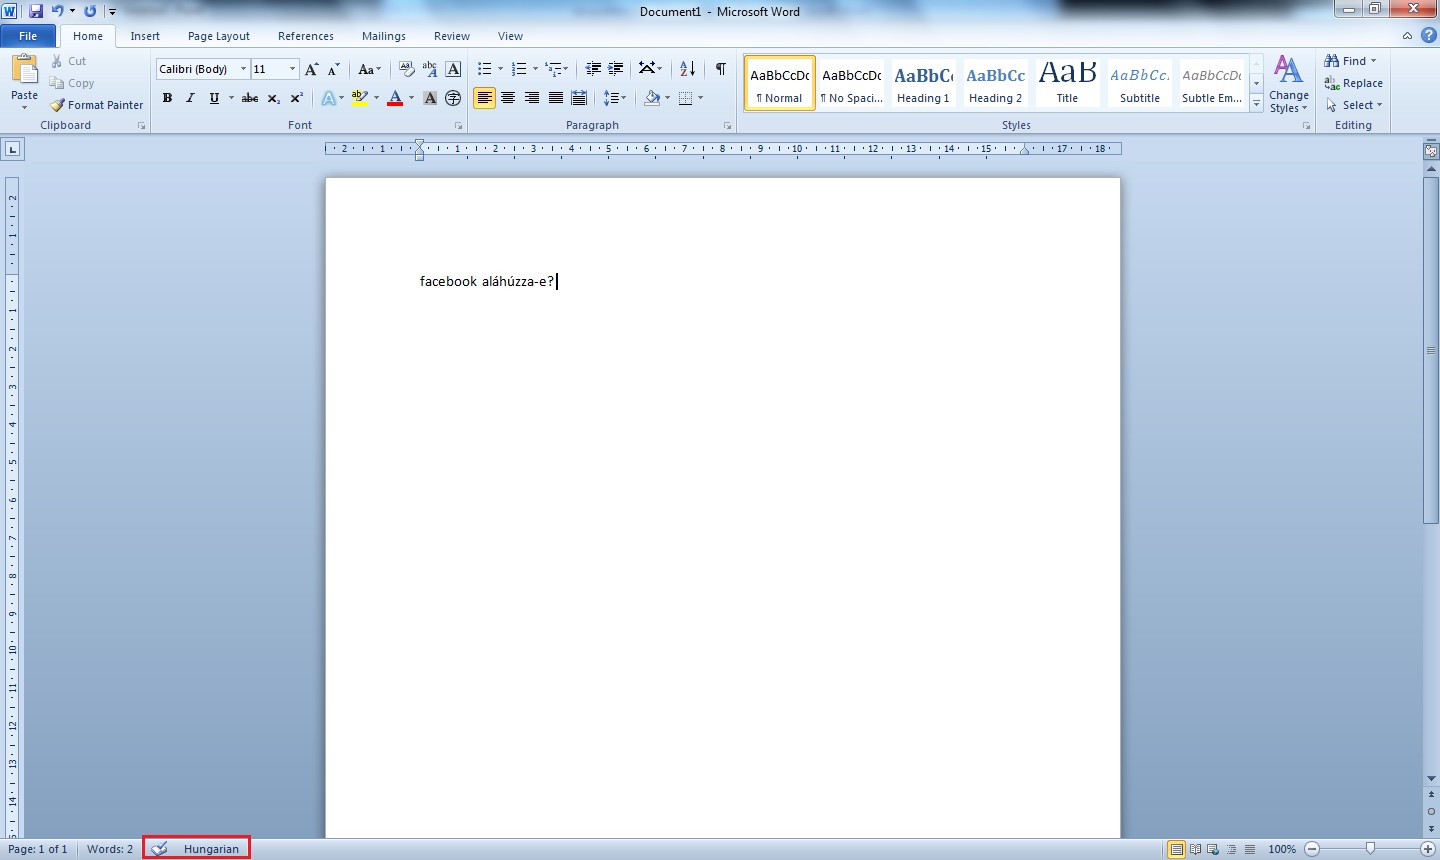Toggle Bold formatting
The height and width of the screenshot is (860, 1440).
(x=167, y=98)
